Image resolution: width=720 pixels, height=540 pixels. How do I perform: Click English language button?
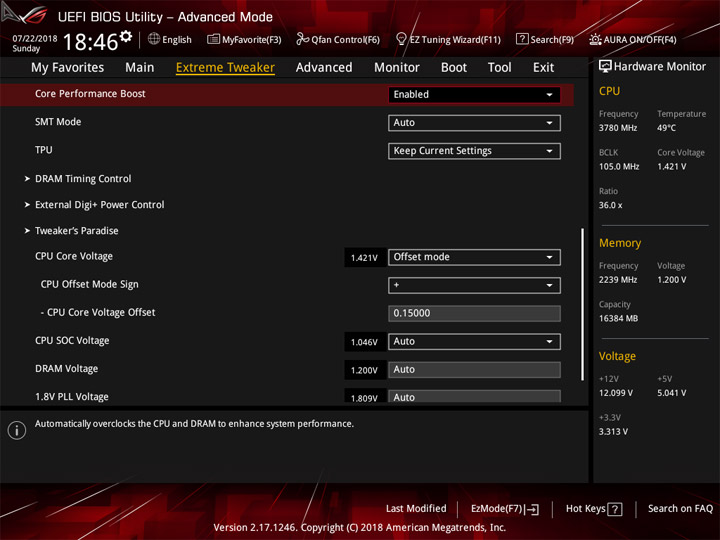coord(170,39)
